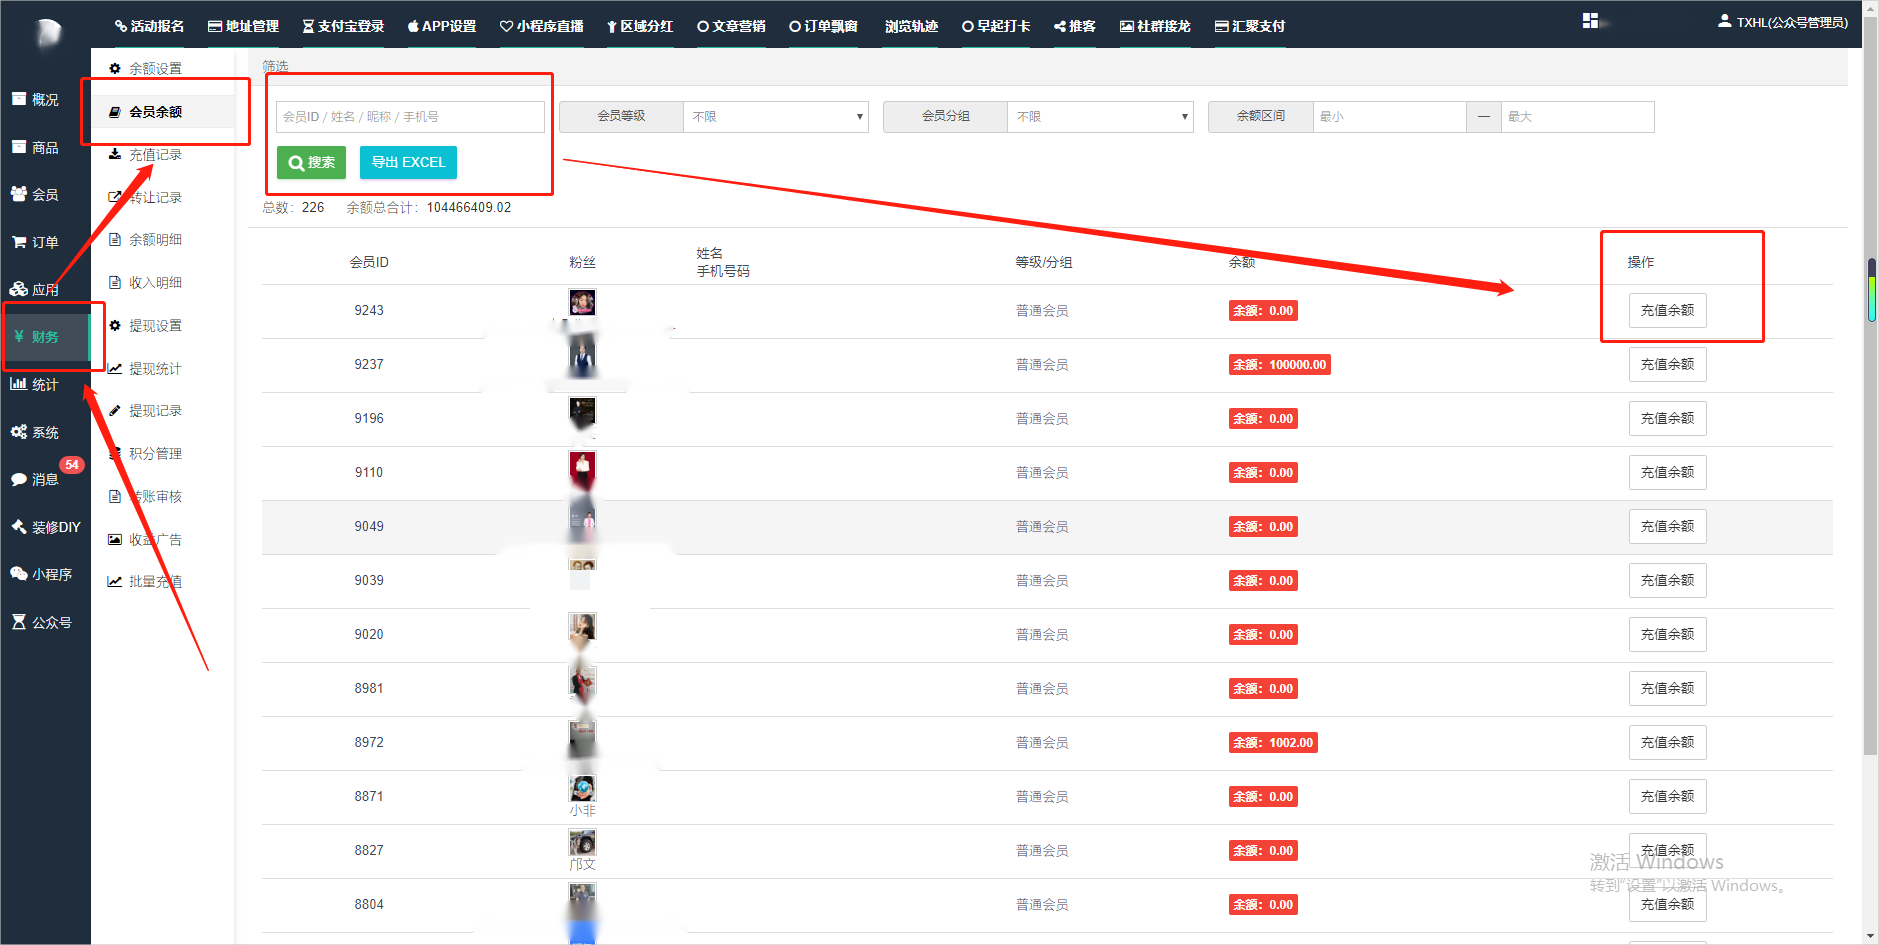Open the TXHL administrator account menu

click(x=1782, y=22)
